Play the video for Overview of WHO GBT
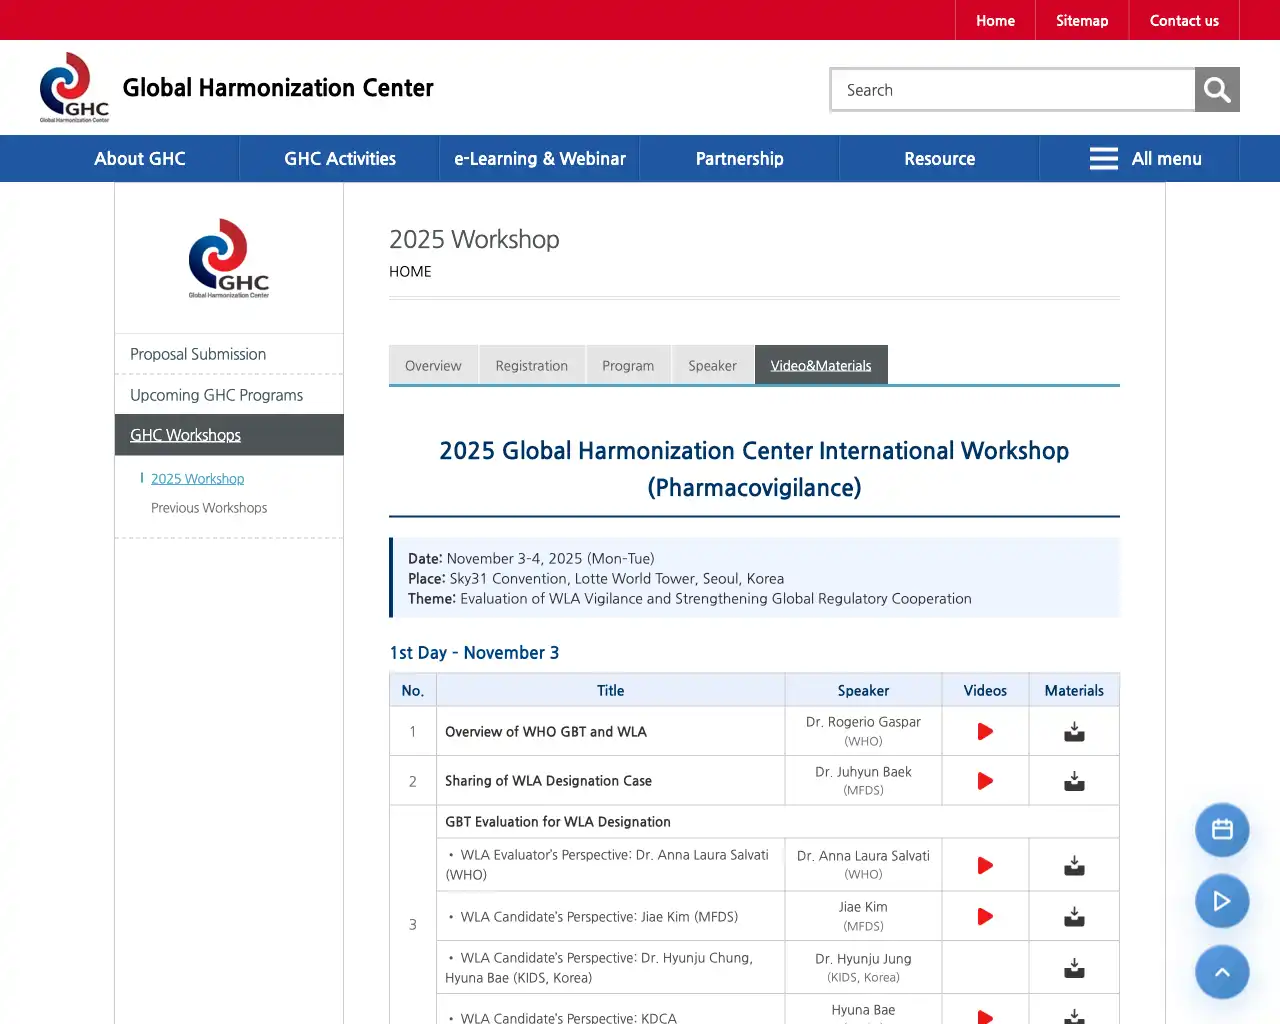Viewport: 1280px width, 1024px height. [x=985, y=731]
